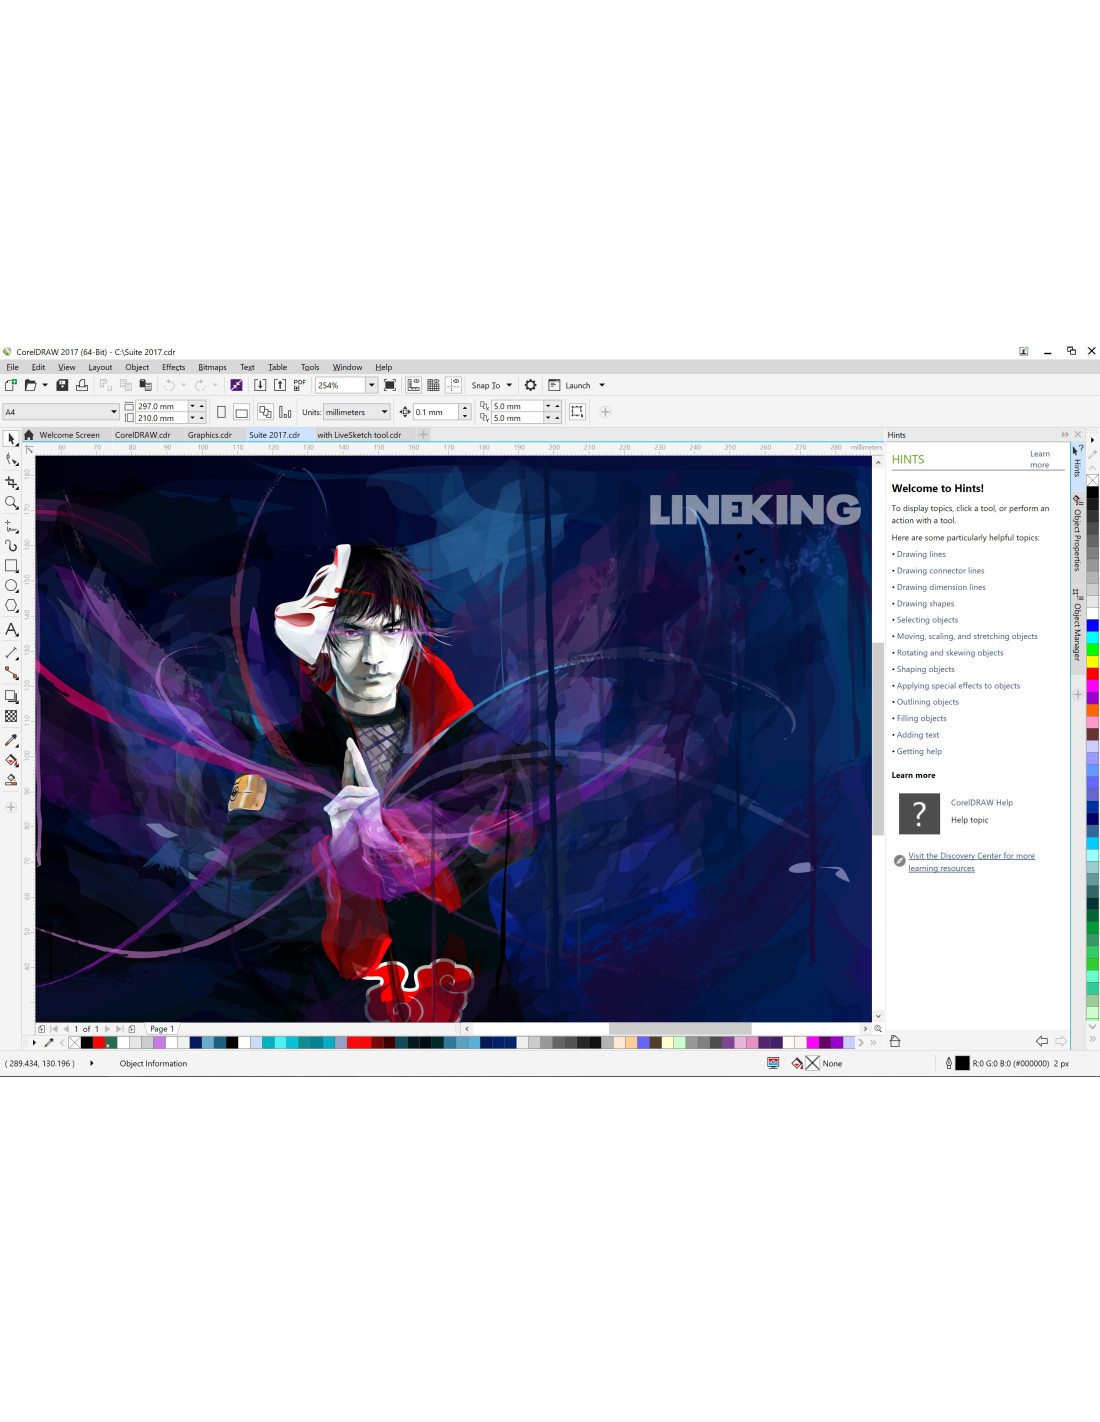Open the 'Shaping objects' hint topic
The image size is (1100, 1422).
coord(925,670)
